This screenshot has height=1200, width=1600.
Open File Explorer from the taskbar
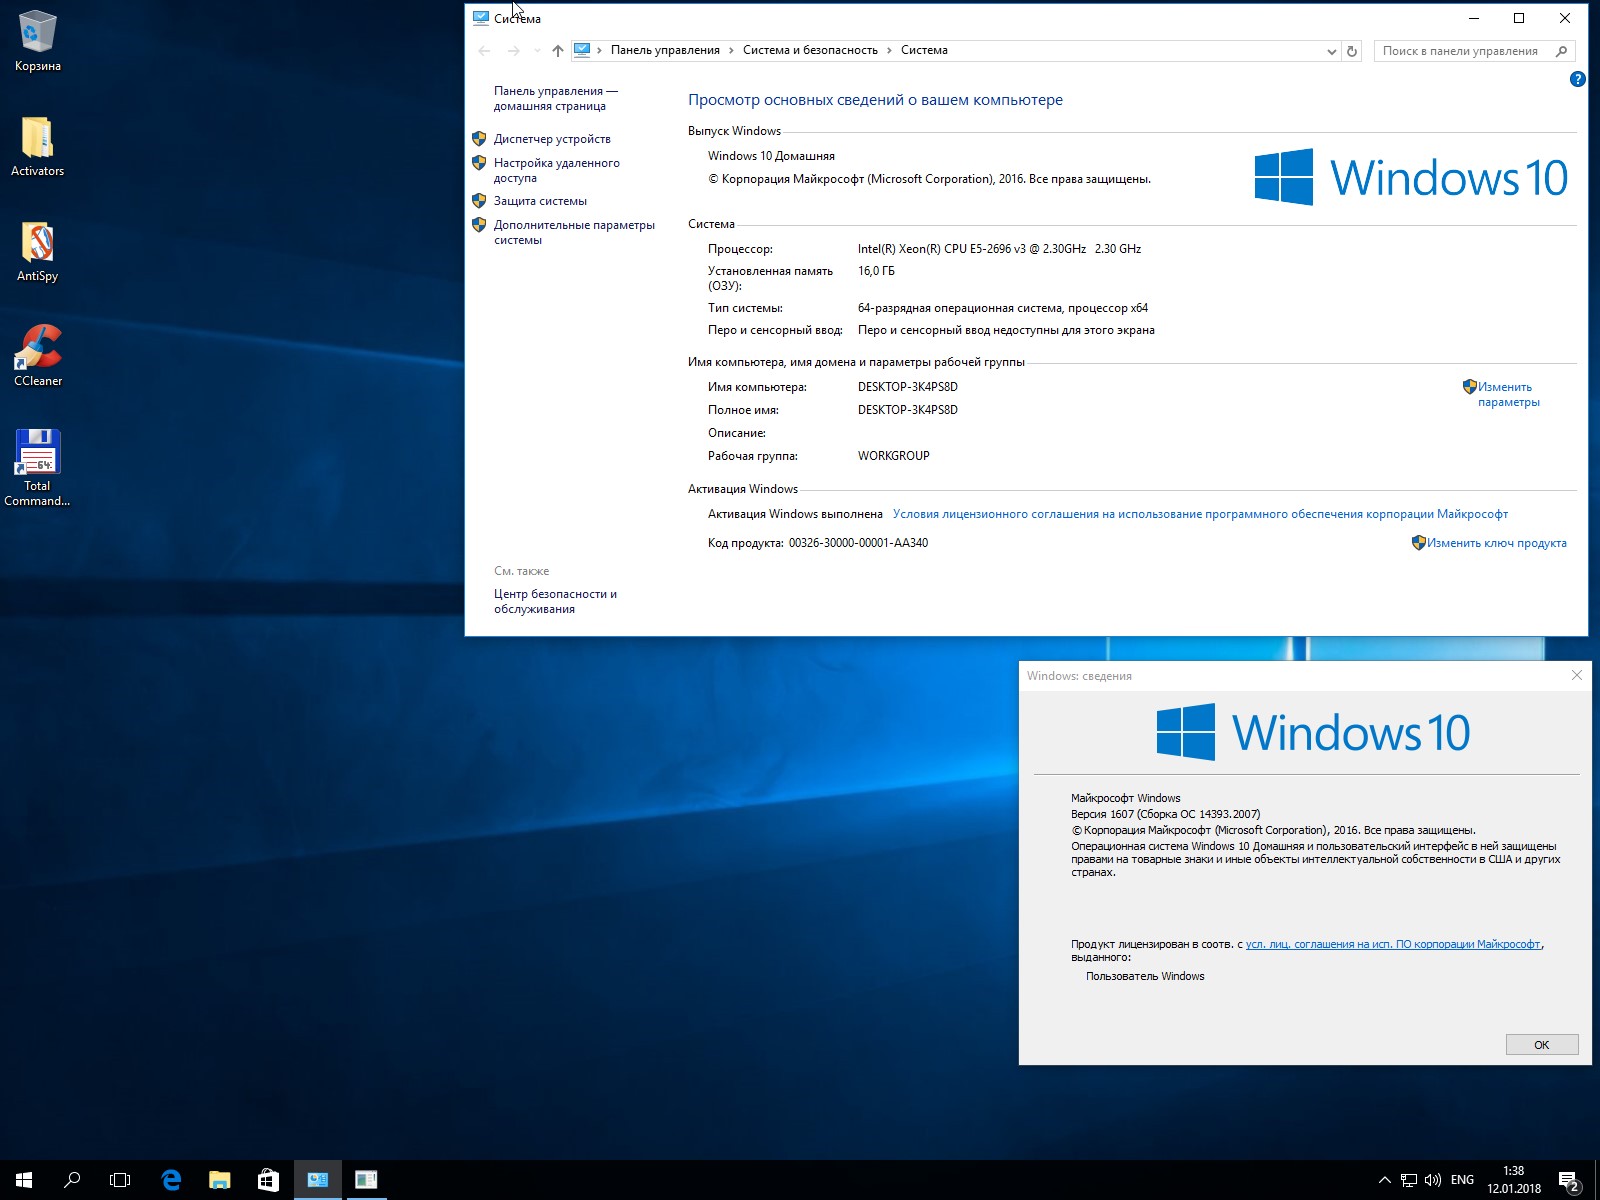coord(219,1180)
